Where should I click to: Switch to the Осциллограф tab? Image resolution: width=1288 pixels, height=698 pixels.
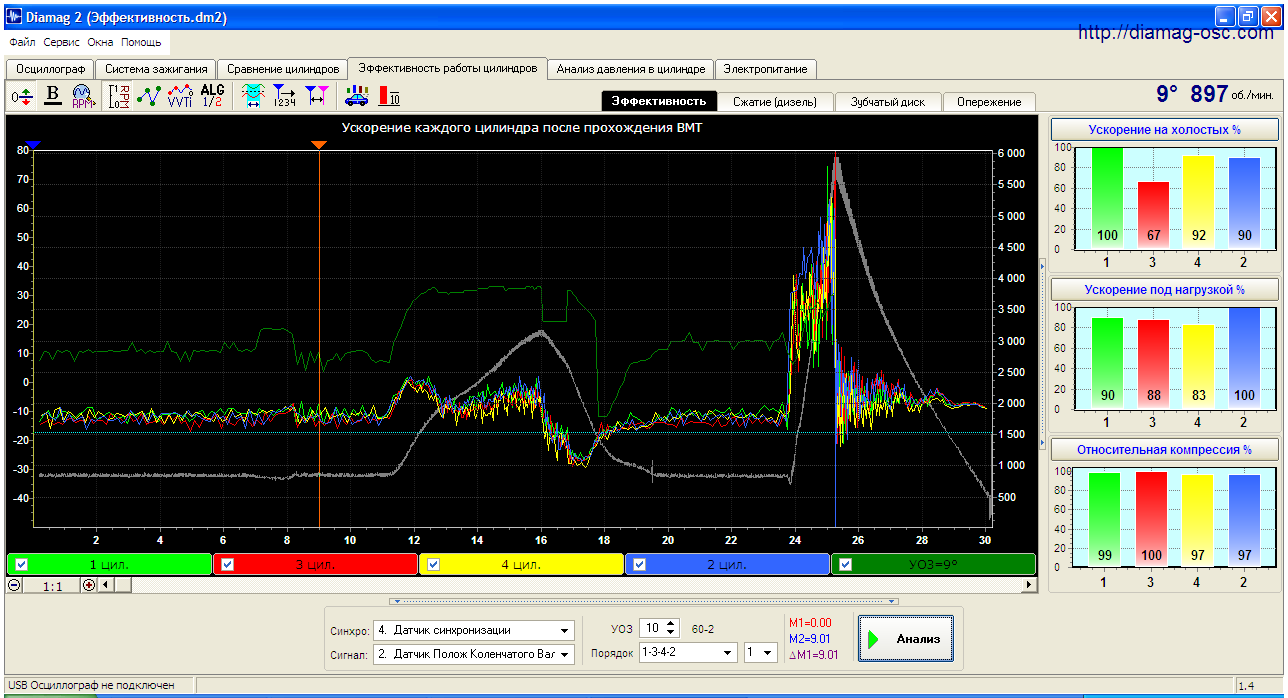(x=50, y=69)
